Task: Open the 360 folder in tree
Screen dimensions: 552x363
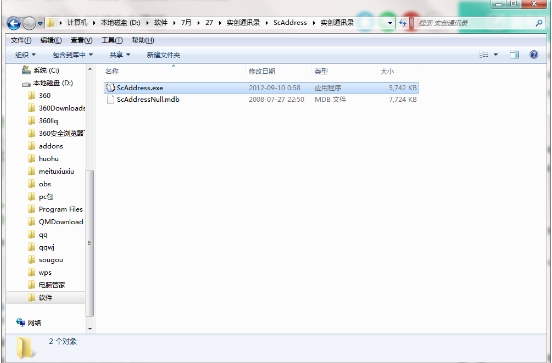Action: [44, 95]
